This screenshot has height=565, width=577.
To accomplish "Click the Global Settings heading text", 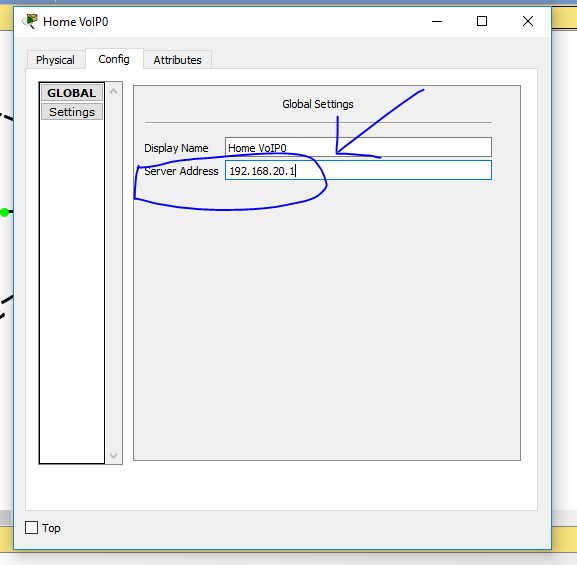I will (318, 104).
